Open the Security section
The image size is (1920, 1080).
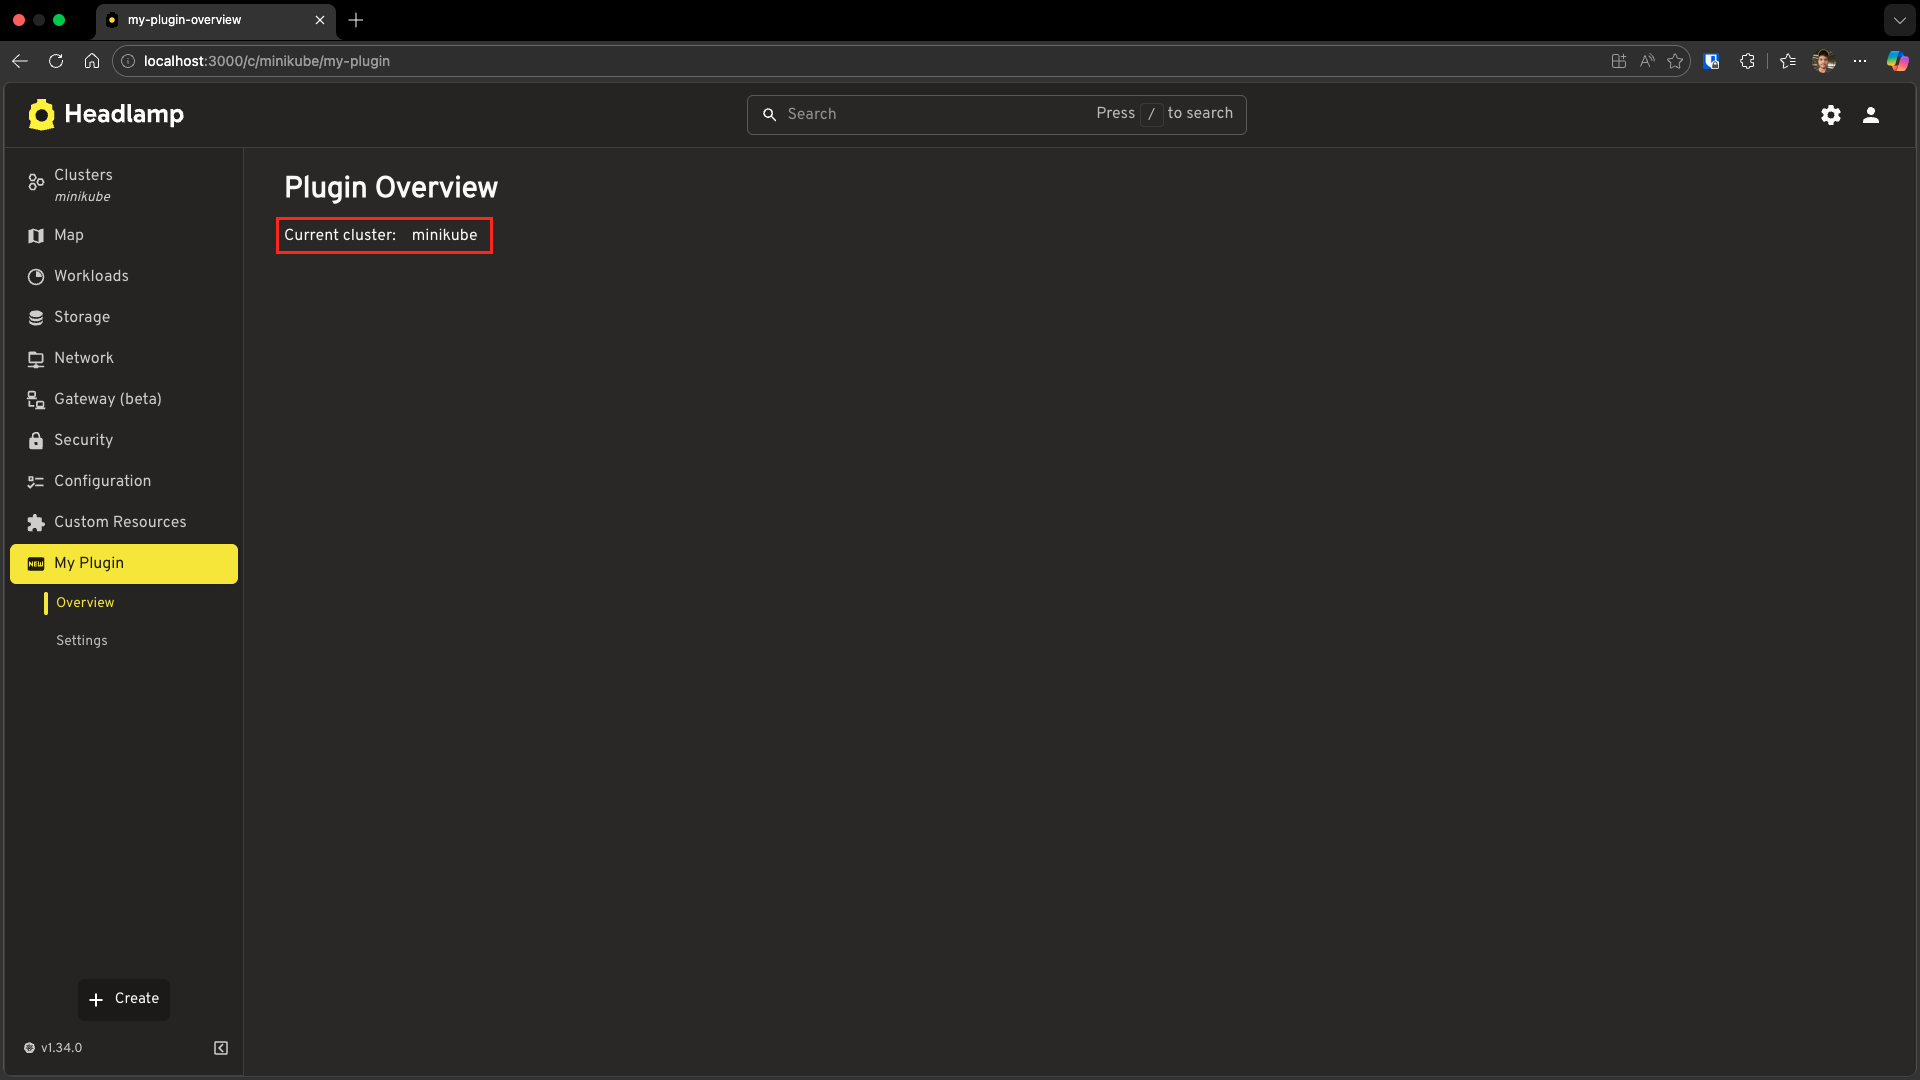(x=83, y=440)
